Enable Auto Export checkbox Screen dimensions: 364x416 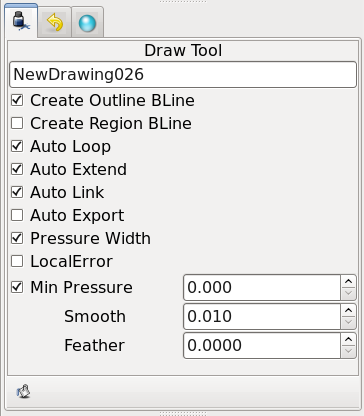(x=17, y=215)
